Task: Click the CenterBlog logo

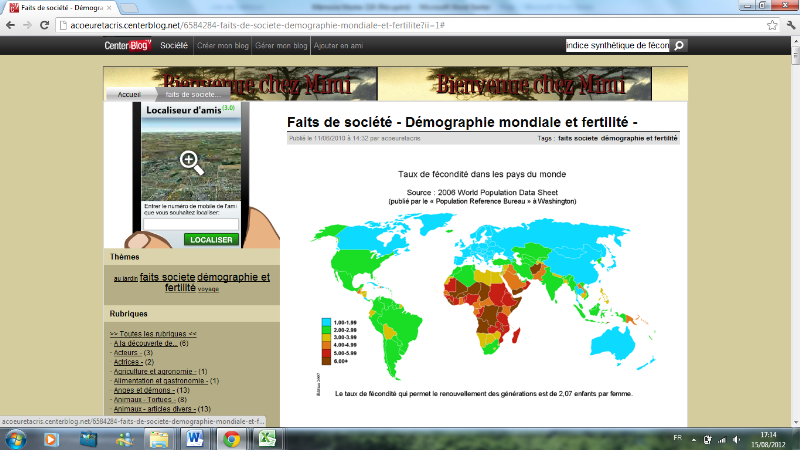Action: click(x=128, y=45)
